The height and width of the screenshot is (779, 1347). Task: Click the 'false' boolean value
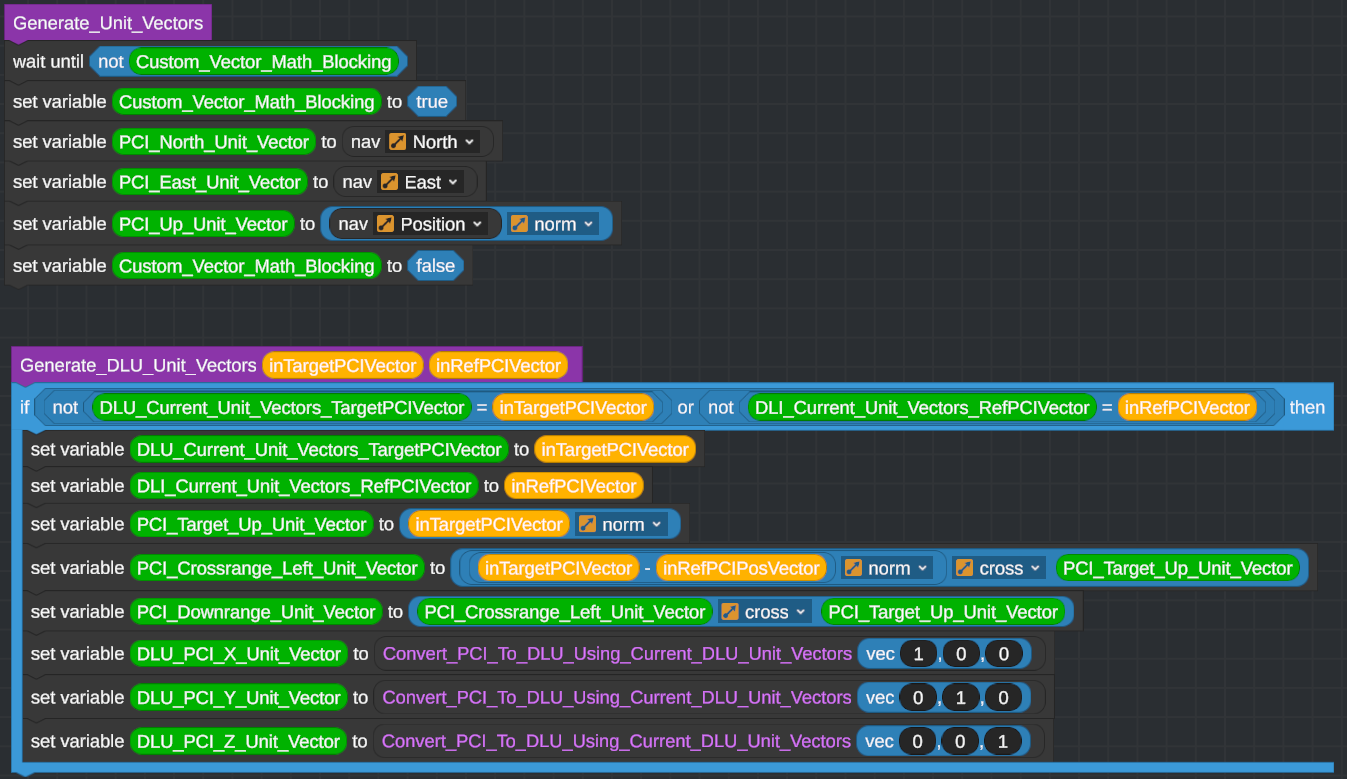point(435,266)
